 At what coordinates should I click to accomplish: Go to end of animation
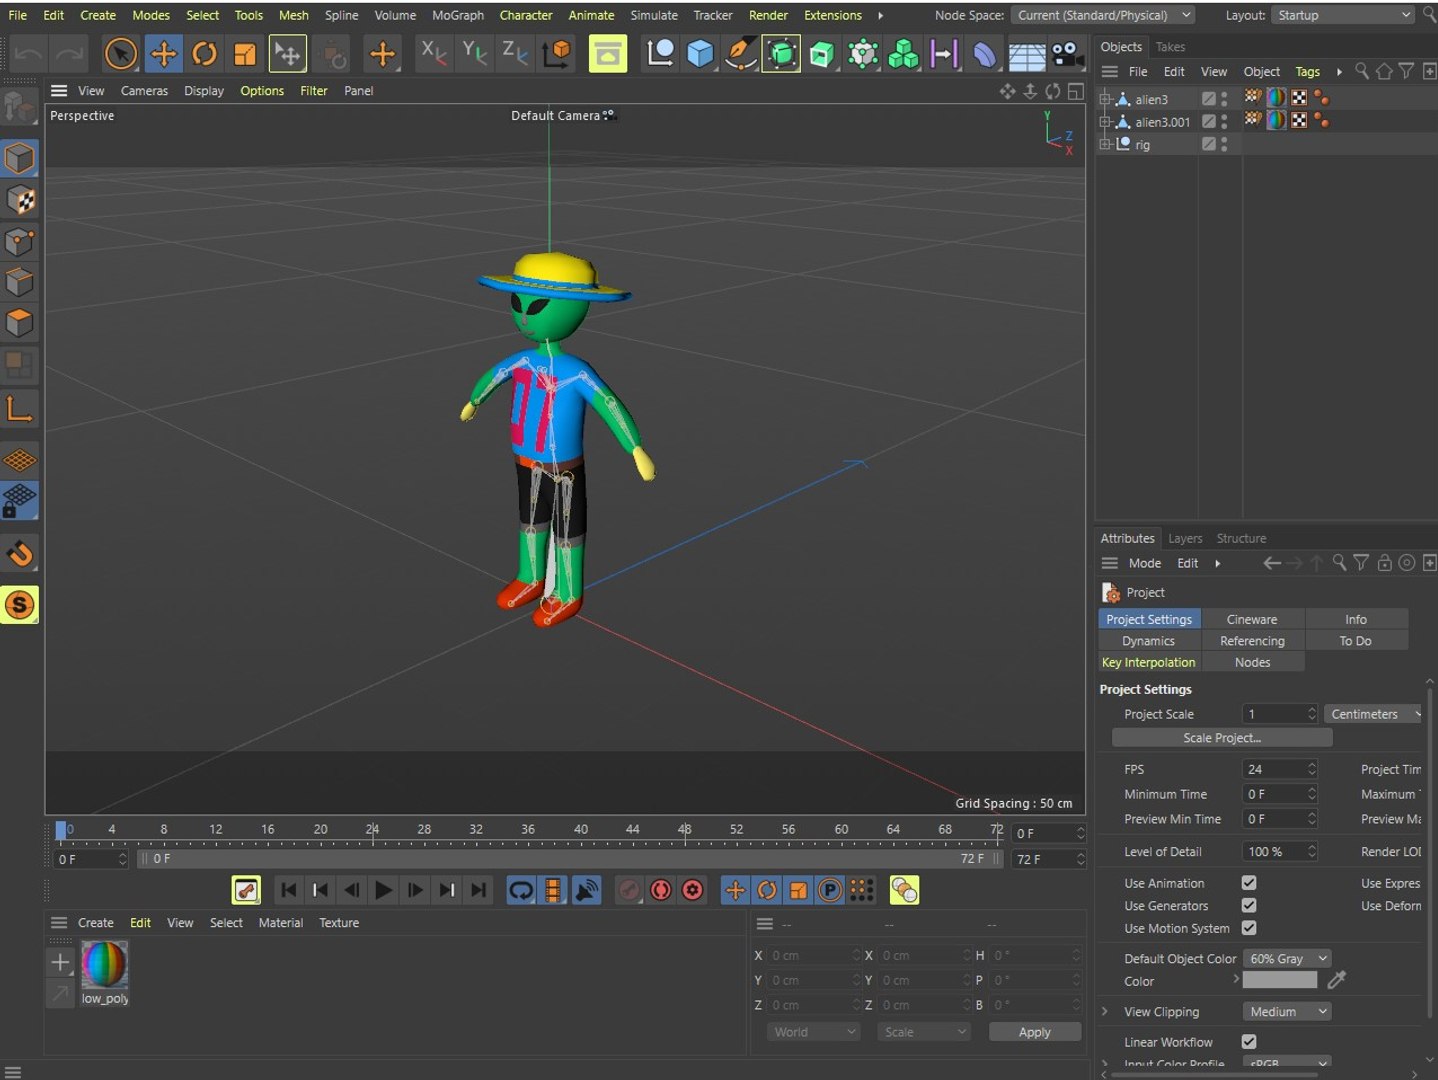tap(479, 890)
